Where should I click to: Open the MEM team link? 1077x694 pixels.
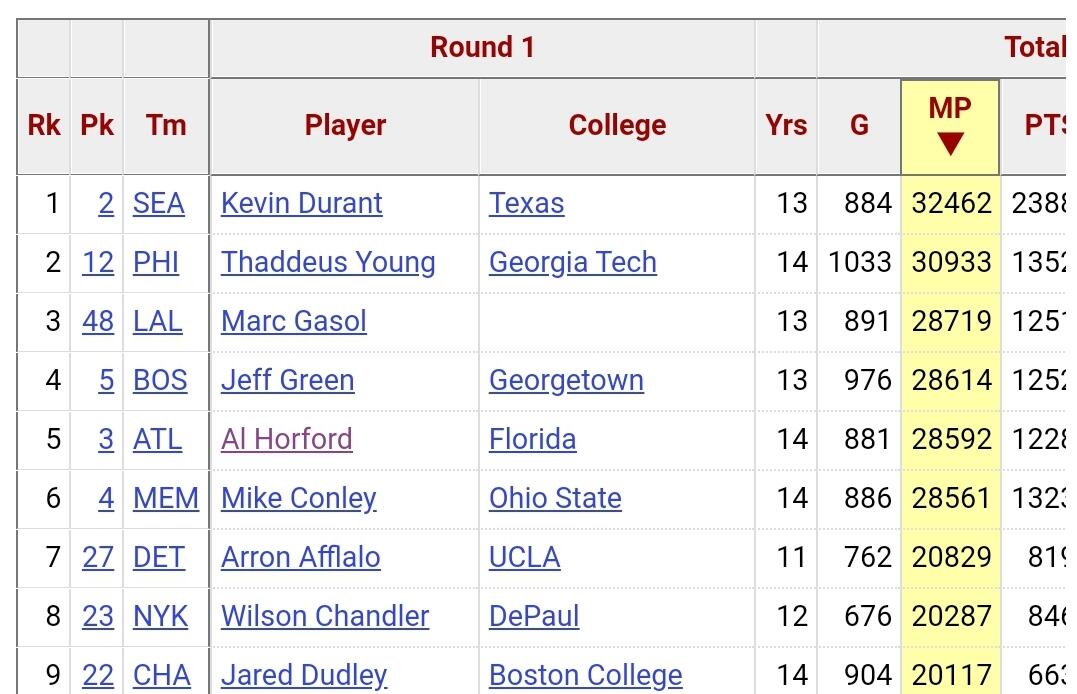pyautogui.click(x=165, y=498)
